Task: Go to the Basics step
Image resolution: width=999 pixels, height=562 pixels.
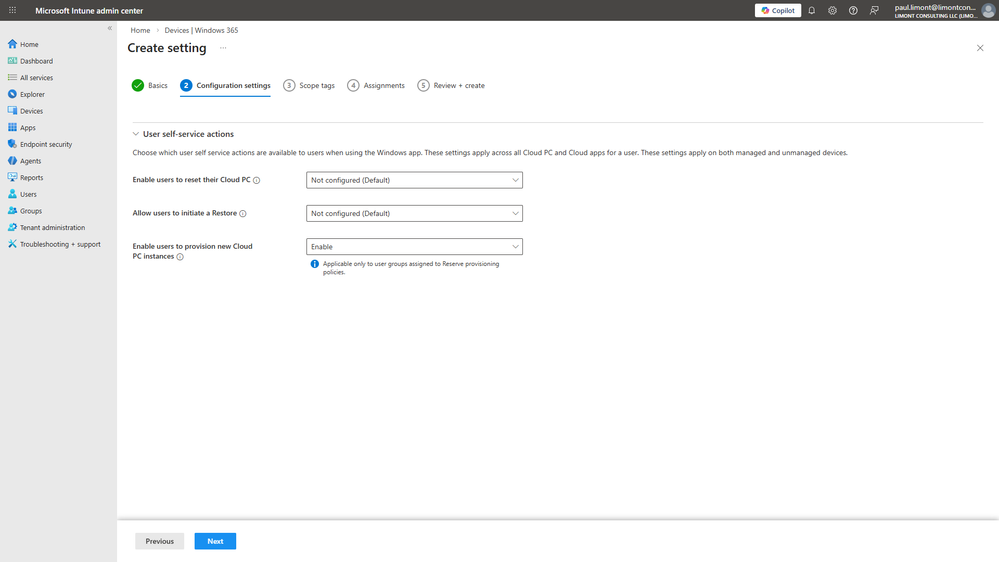Action: 150,85
